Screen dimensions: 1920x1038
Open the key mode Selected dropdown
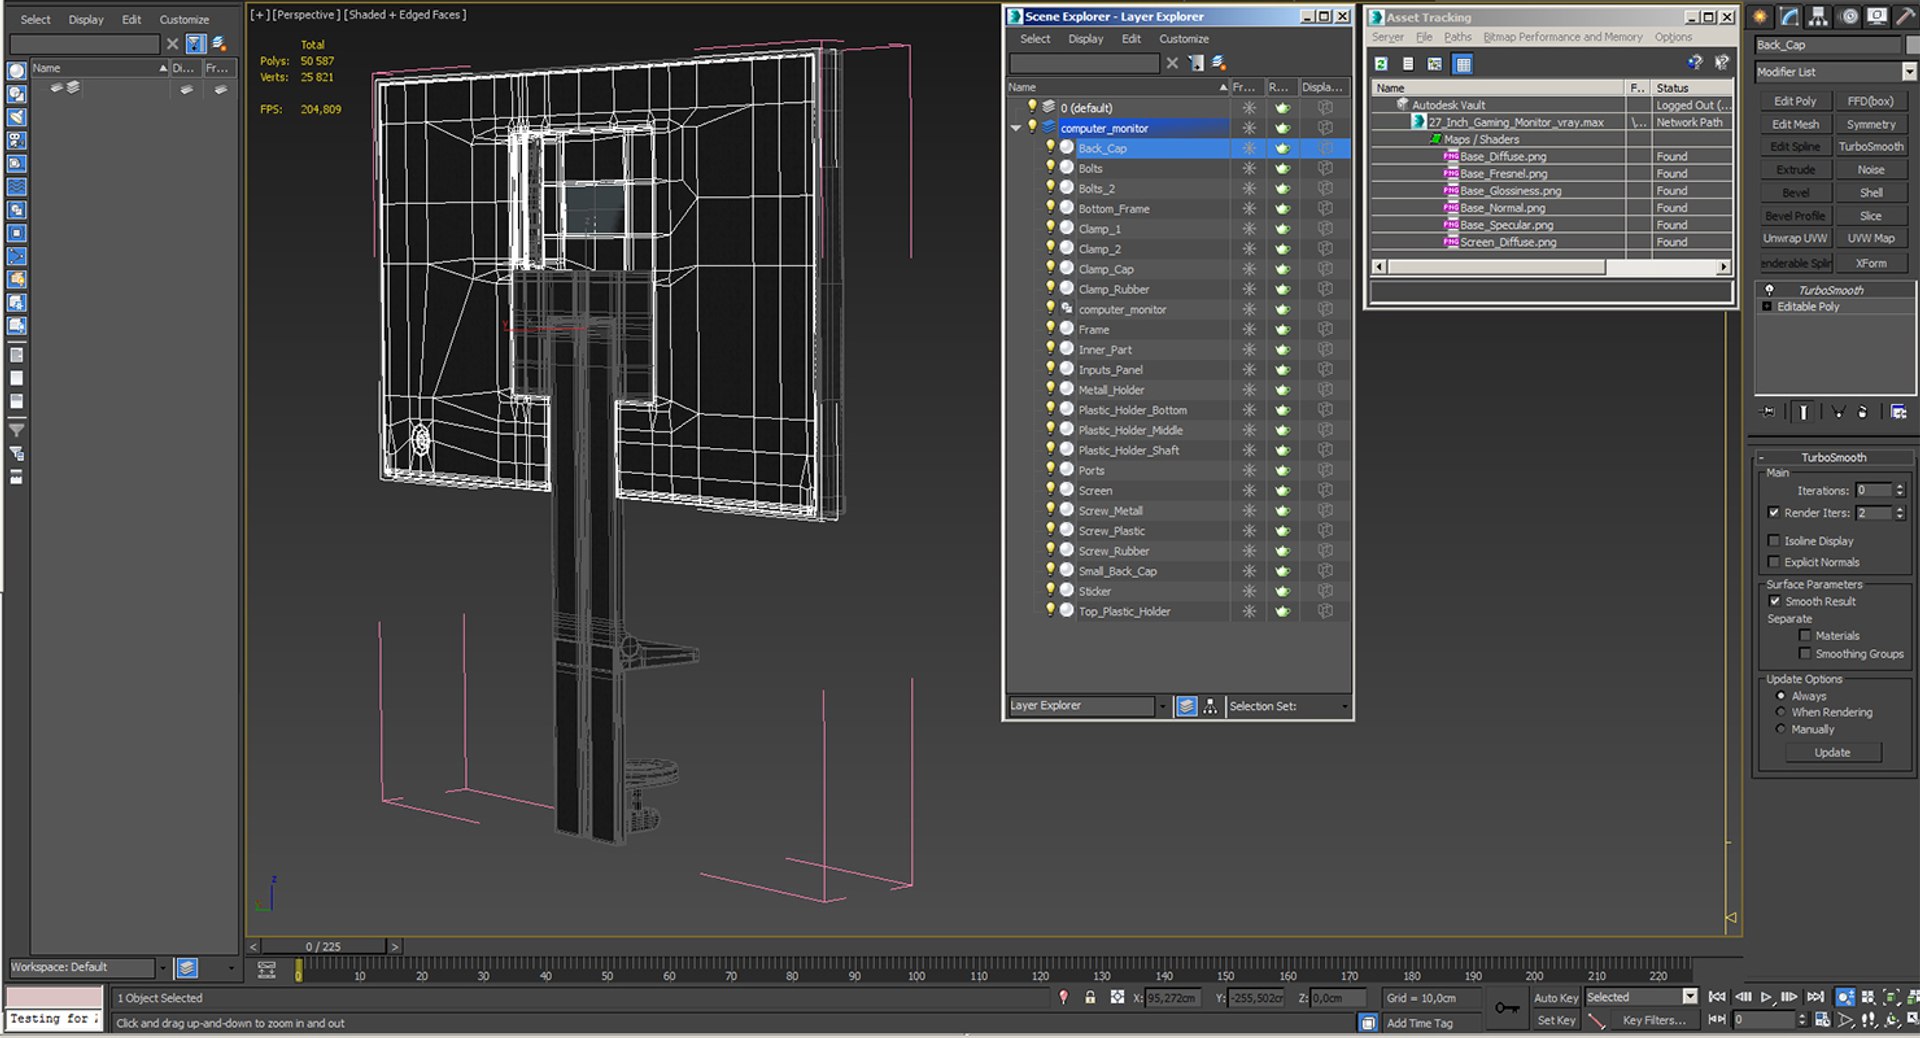[1689, 997]
